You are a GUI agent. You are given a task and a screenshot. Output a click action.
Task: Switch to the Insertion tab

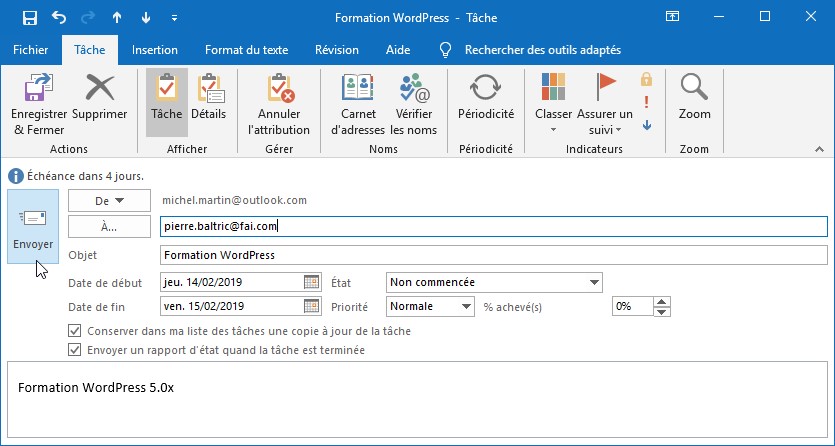tap(155, 50)
